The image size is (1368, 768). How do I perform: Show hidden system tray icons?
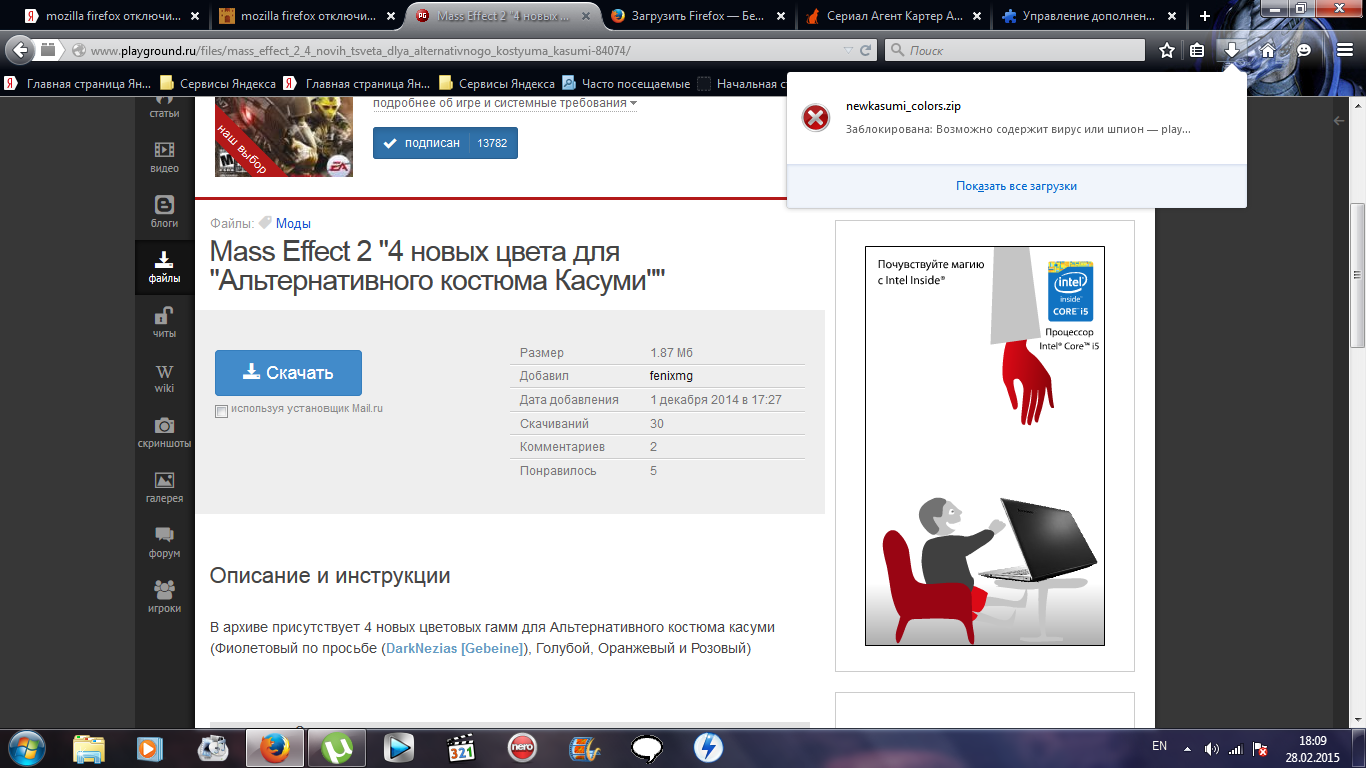pyautogui.click(x=1187, y=748)
